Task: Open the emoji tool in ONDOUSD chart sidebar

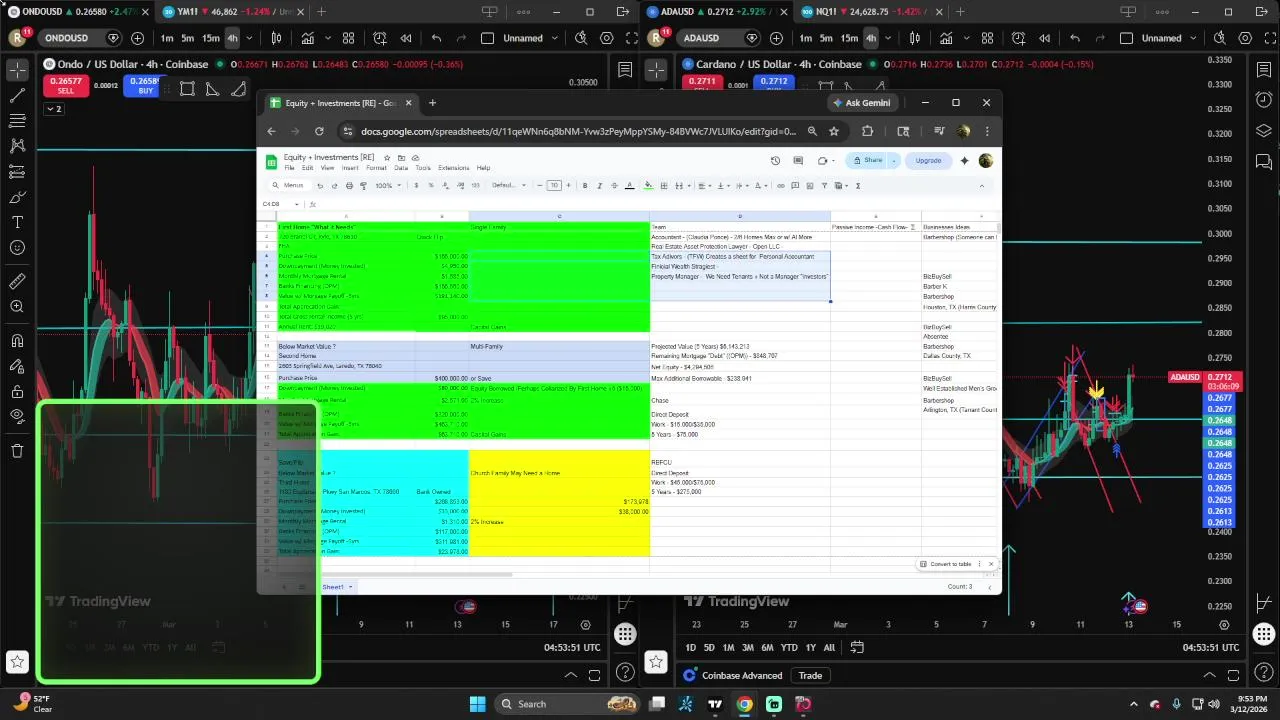Action: click(17, 248)
